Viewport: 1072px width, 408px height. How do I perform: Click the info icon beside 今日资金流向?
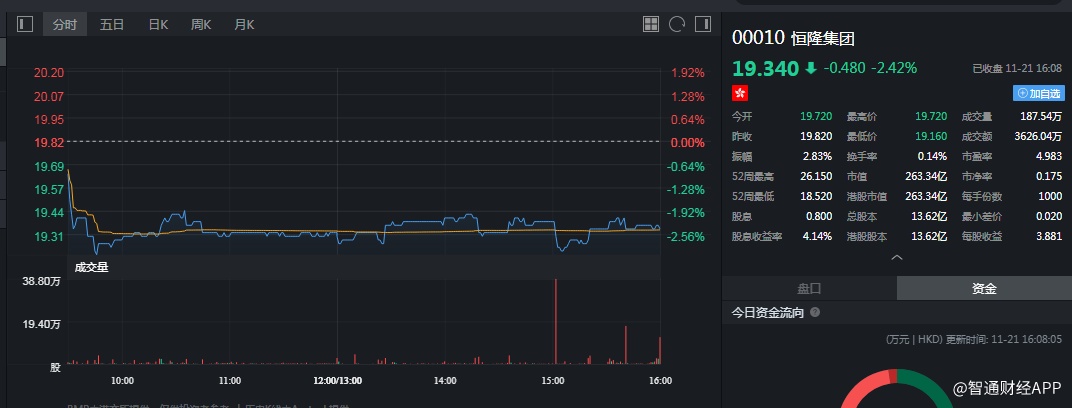click(x=815, y=313)
